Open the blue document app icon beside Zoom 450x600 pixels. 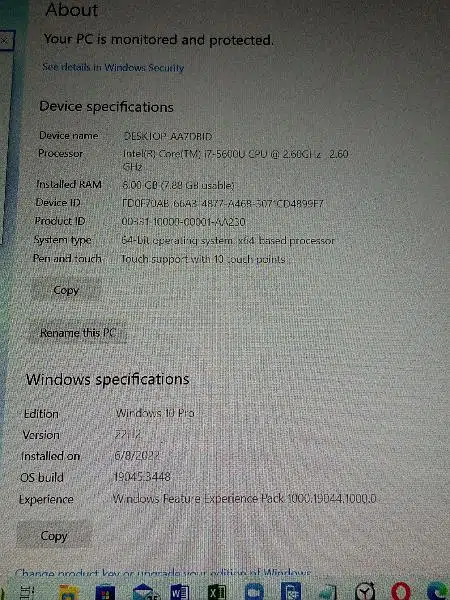(x=291, y=592)
